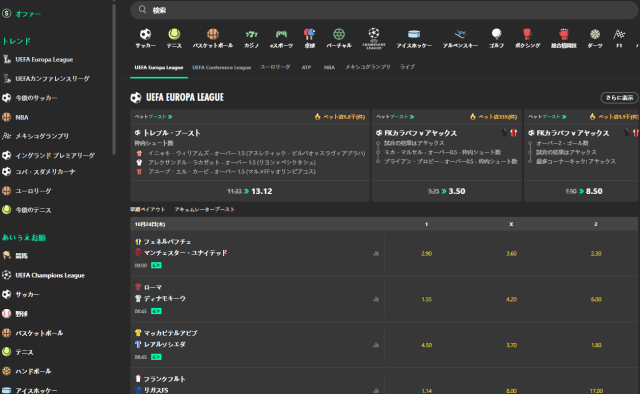The height and width of the screenshot is (394, 640).
Task: Bet on draw at 3.60 for Fenerbahçe match
Action: tap(511, 254)
